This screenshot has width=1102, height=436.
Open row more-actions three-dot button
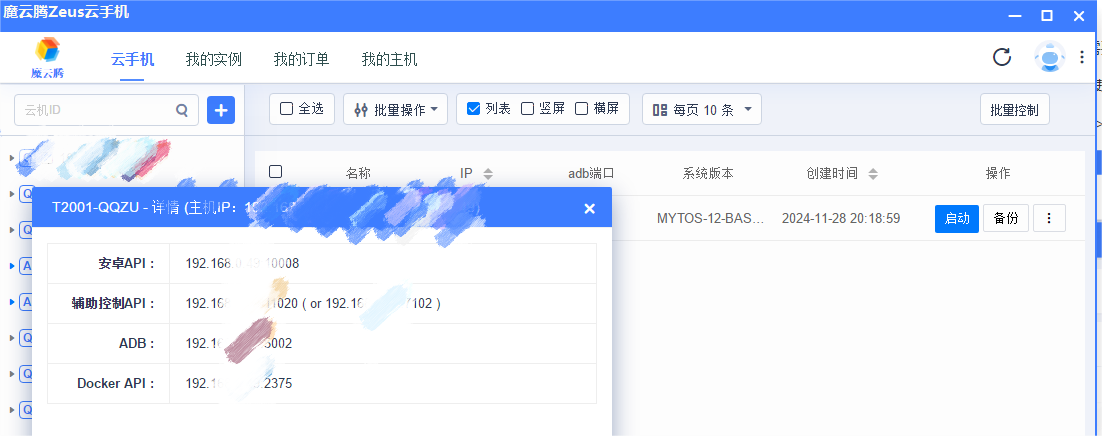click(x=1049, y=218)
